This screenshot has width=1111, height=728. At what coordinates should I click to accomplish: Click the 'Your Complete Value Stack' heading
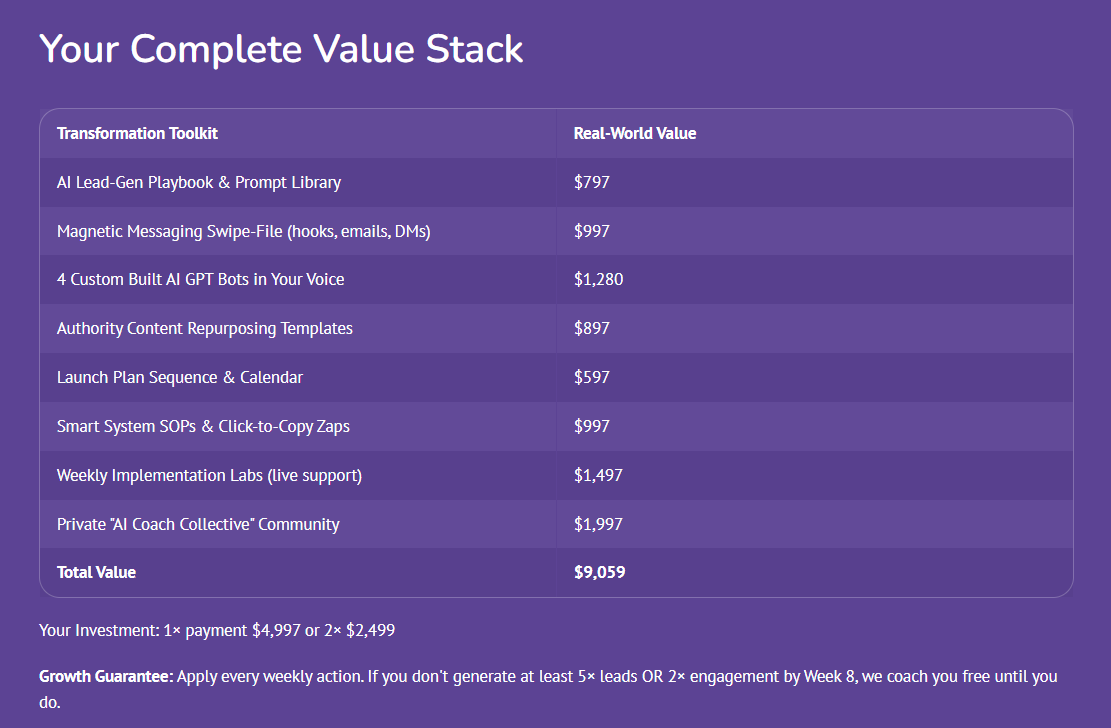click(x=281, y=49)
